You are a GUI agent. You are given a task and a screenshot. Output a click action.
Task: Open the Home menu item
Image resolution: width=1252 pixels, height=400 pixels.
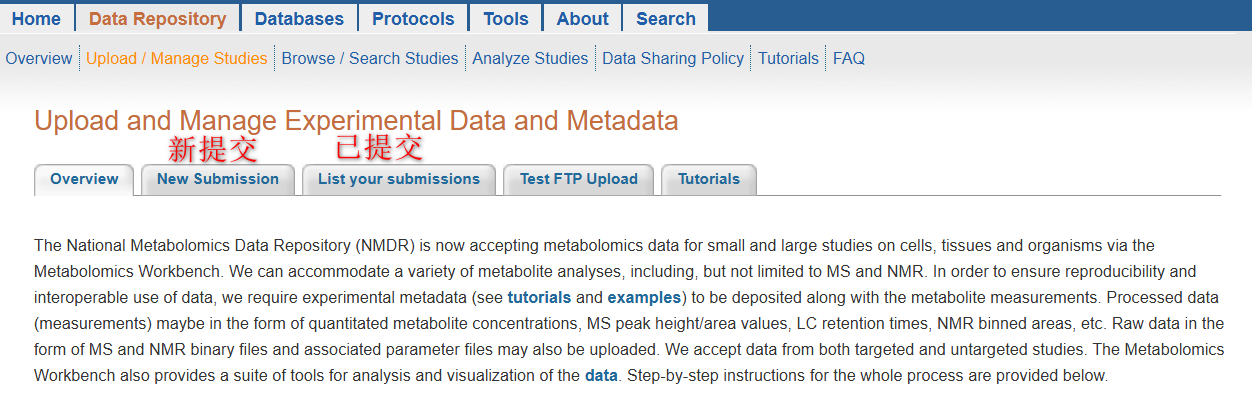[x=36, y=18]
